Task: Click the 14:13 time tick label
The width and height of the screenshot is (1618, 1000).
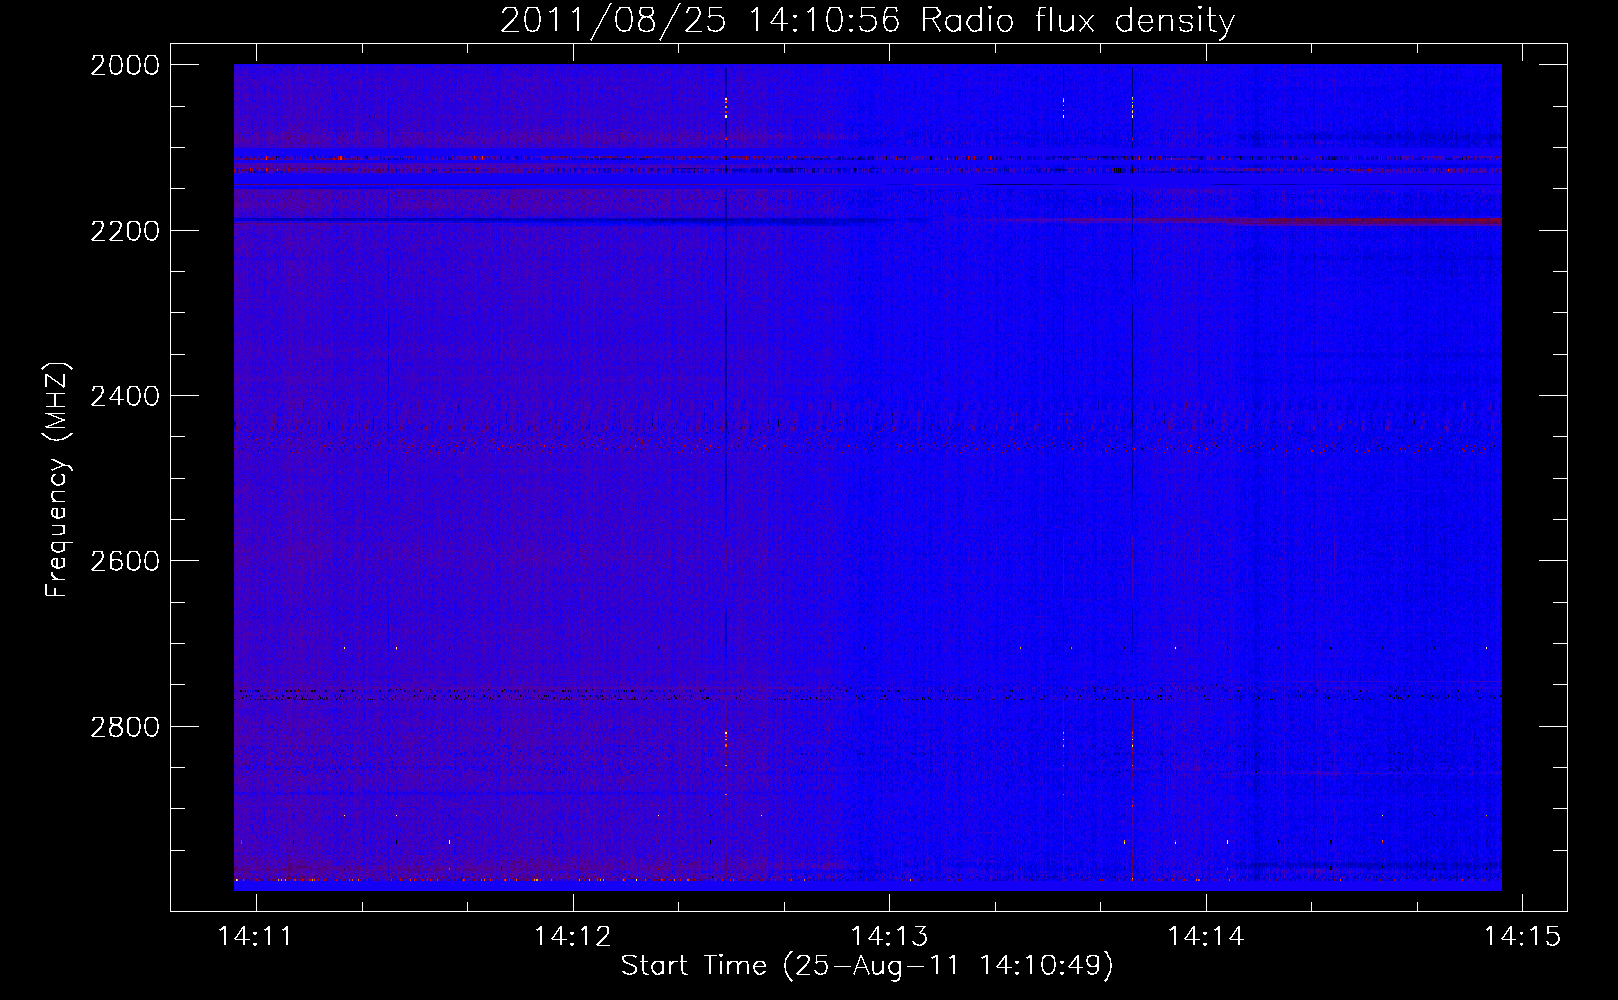Action: [889, 936]
